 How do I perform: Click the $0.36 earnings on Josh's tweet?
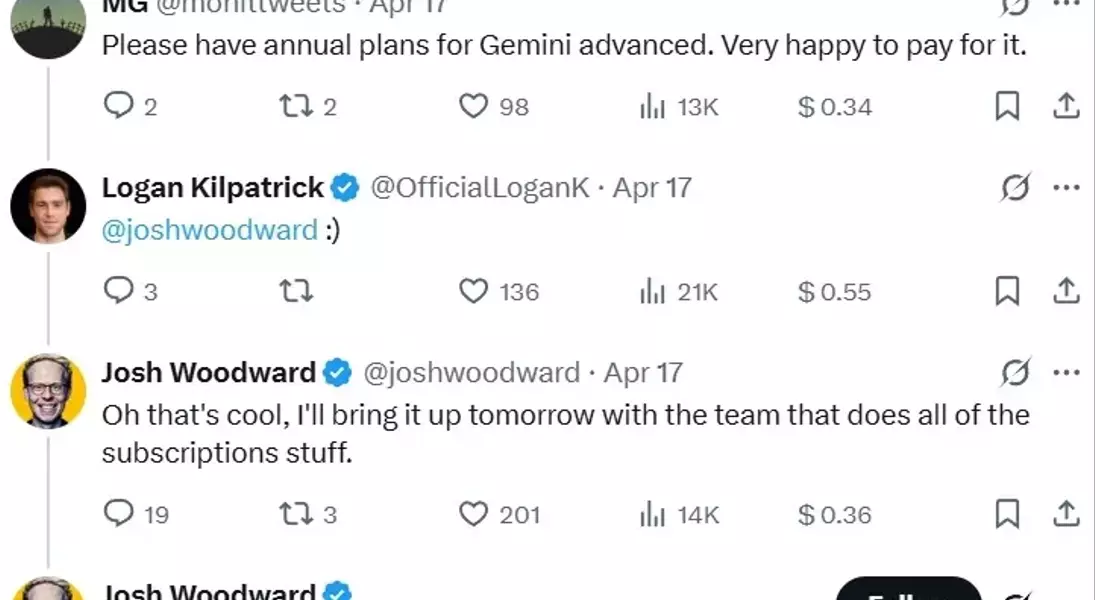[x=835, y=515]
